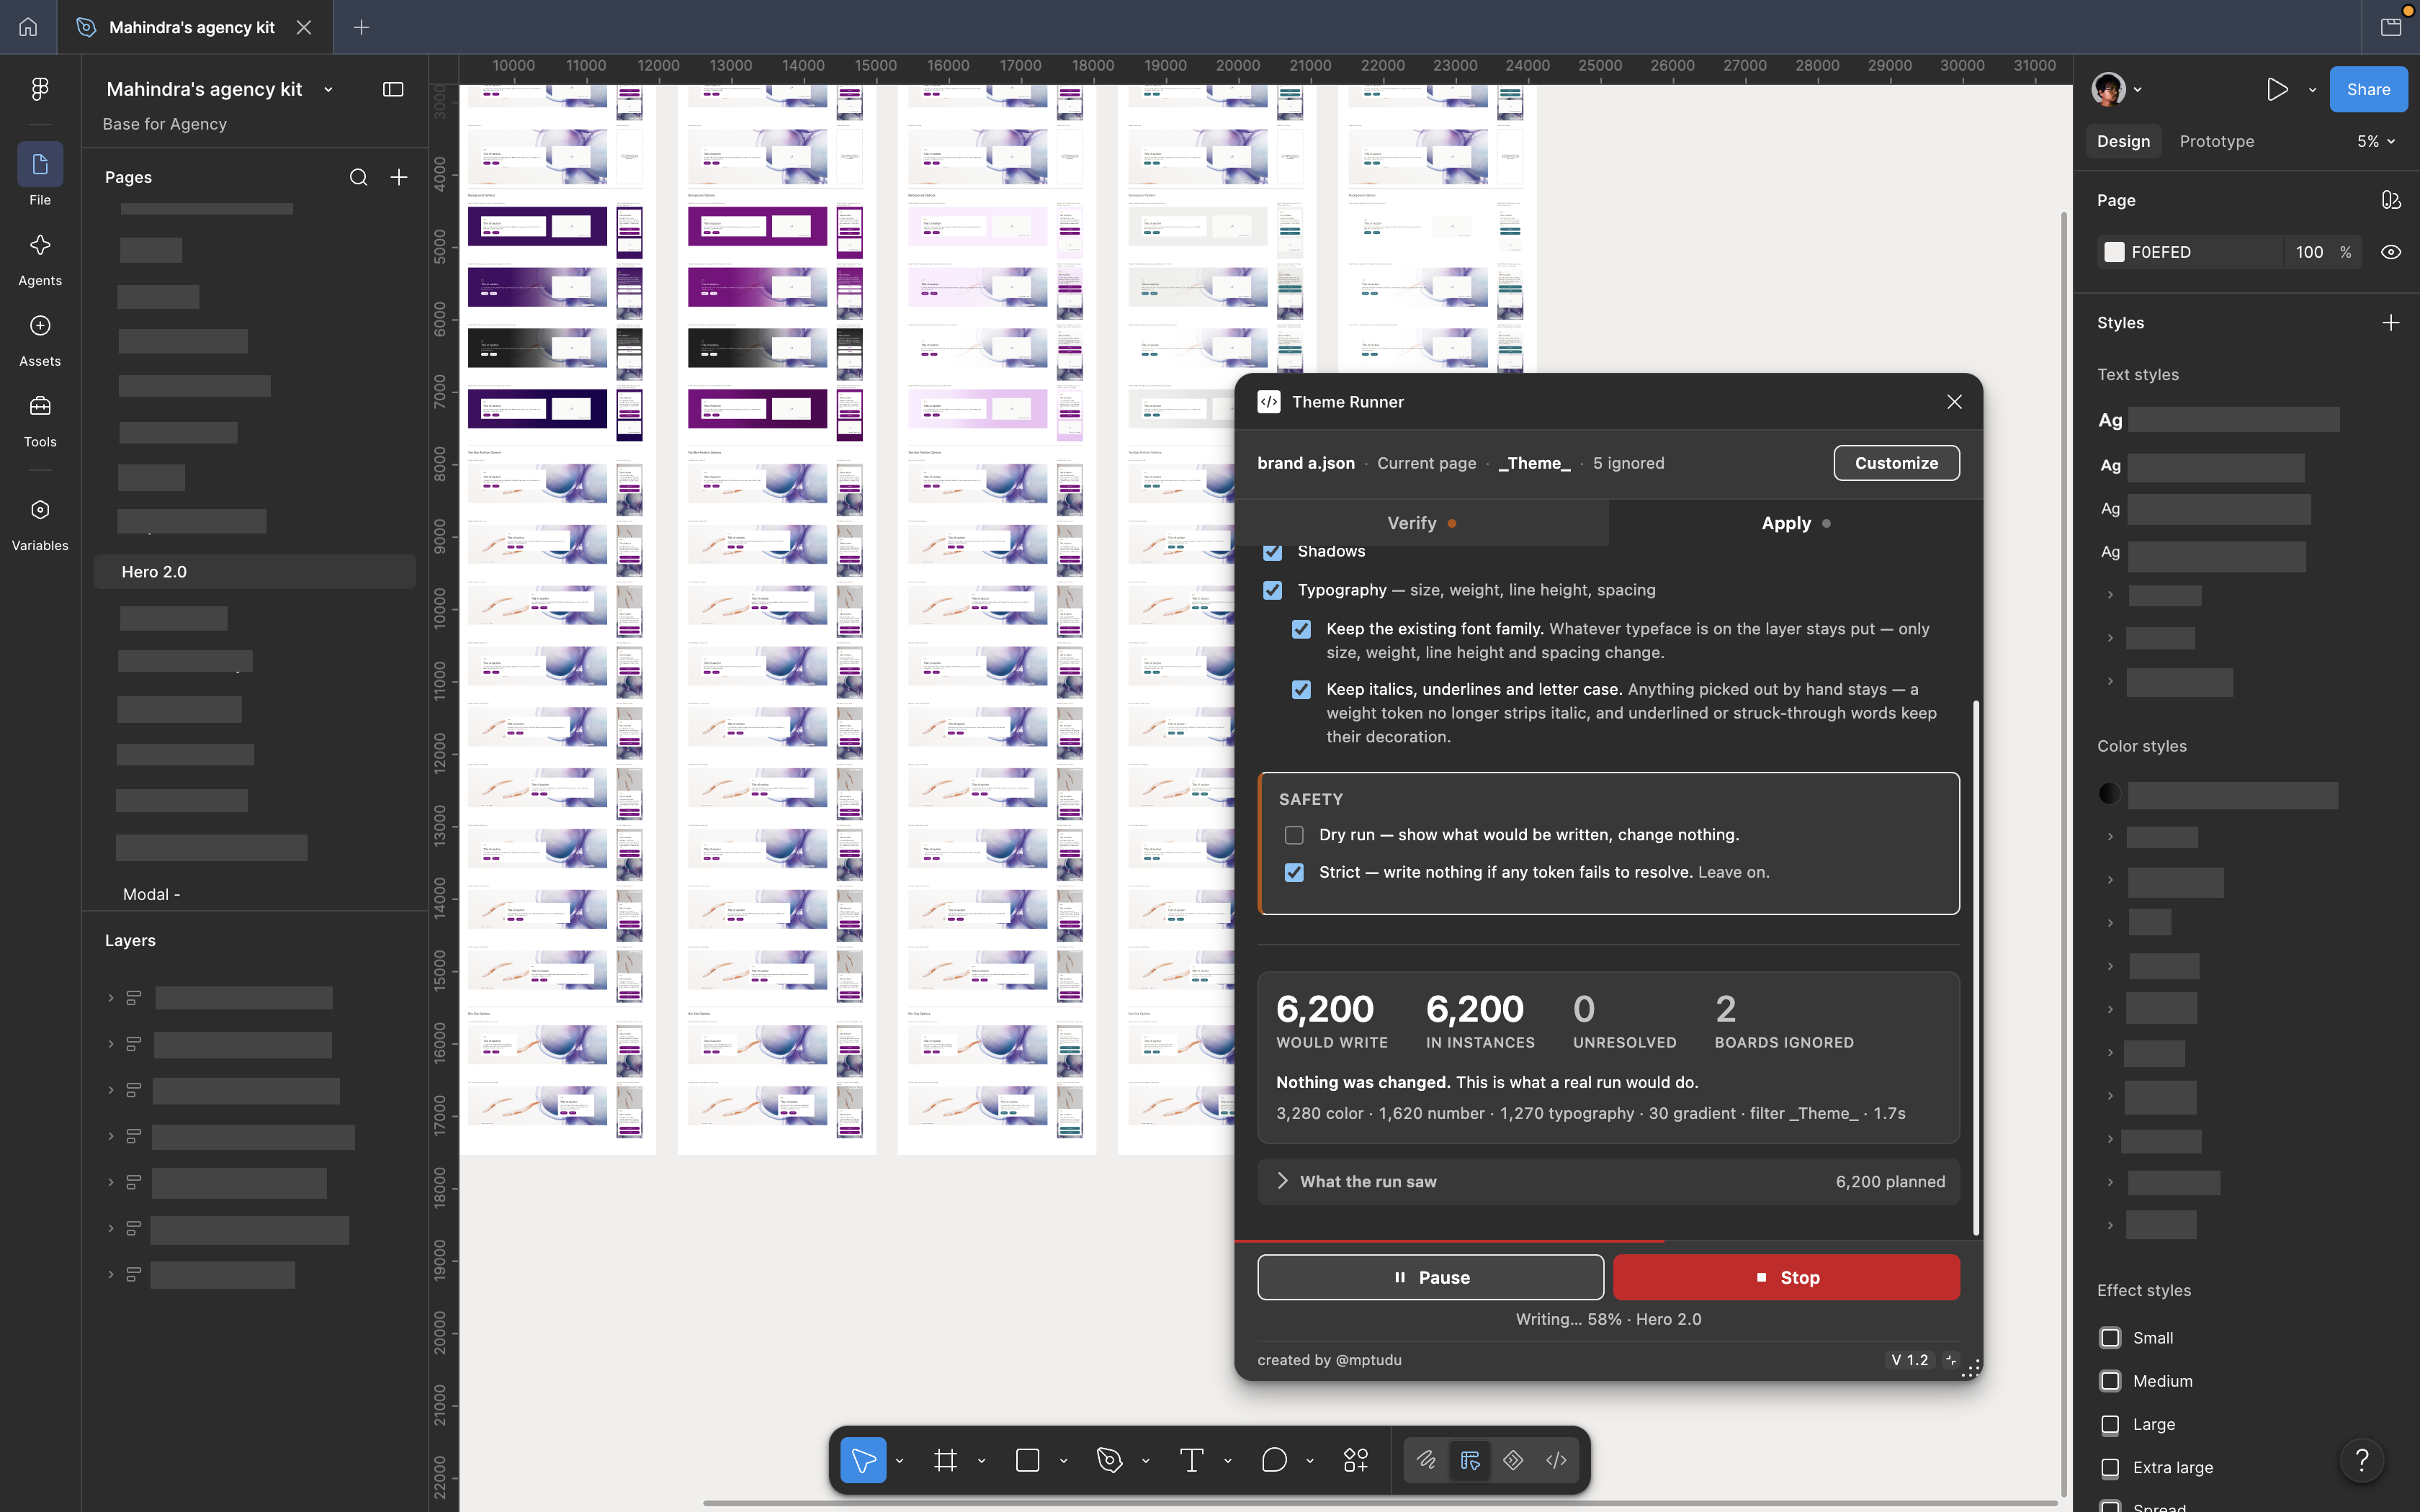Uncheck Keep the existing font family

(x=1301, y=629)
